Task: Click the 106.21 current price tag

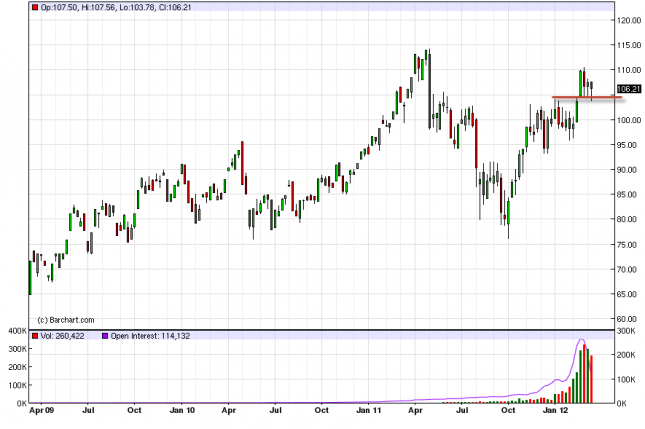Action: pos(629,89)
